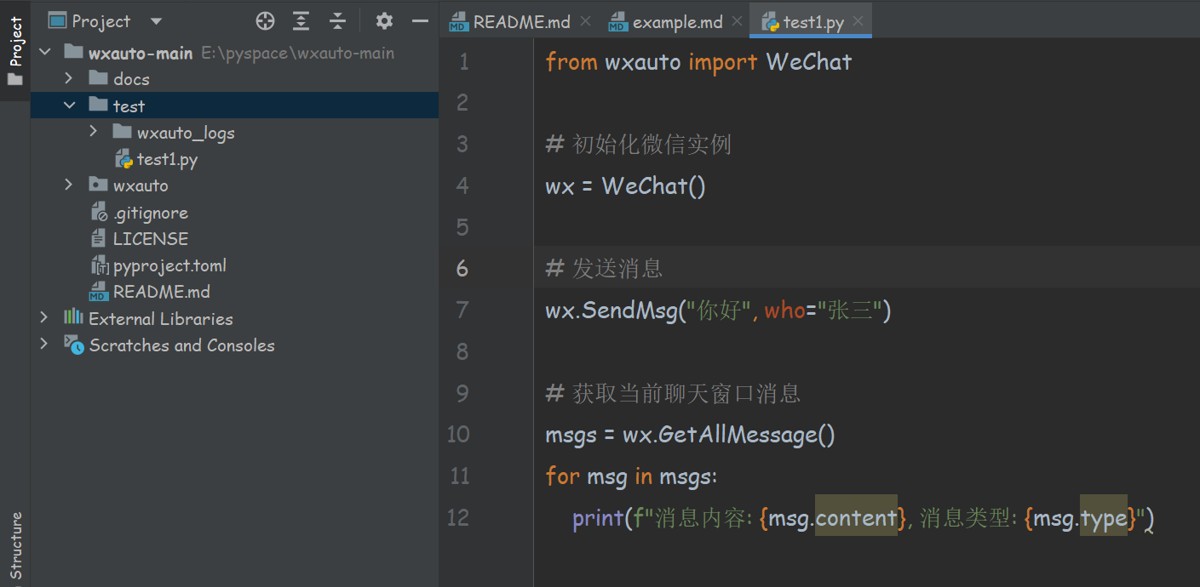Viewport: 1200px width, 587px height.
Task: Close the README.md editor tab
Action: (585, 21)
